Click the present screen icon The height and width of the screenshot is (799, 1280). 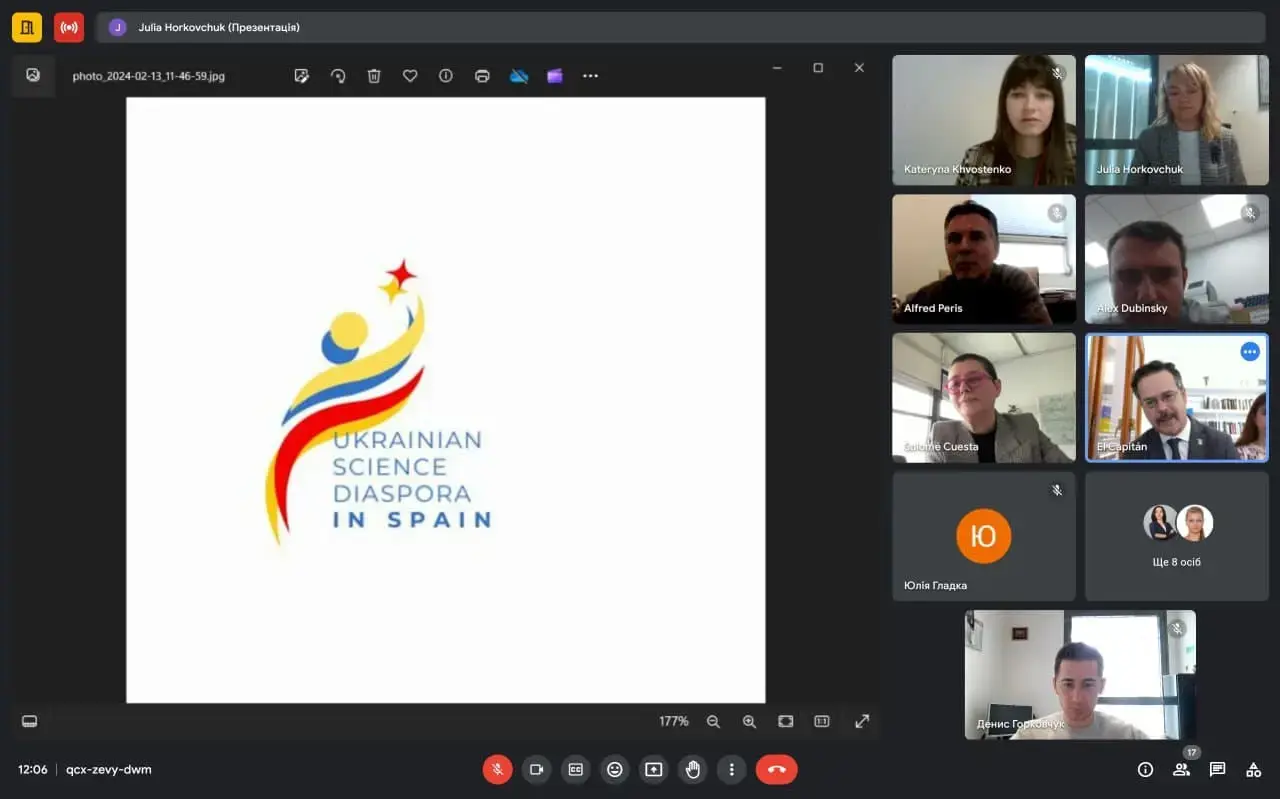coord(653,769)
